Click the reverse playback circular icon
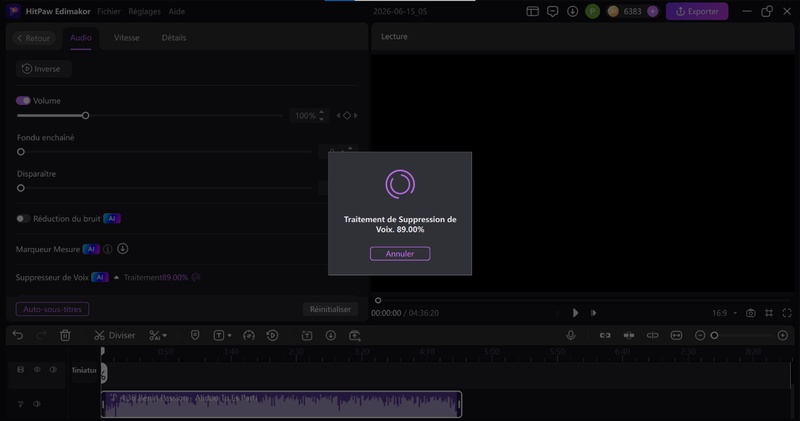 (272, 335)
